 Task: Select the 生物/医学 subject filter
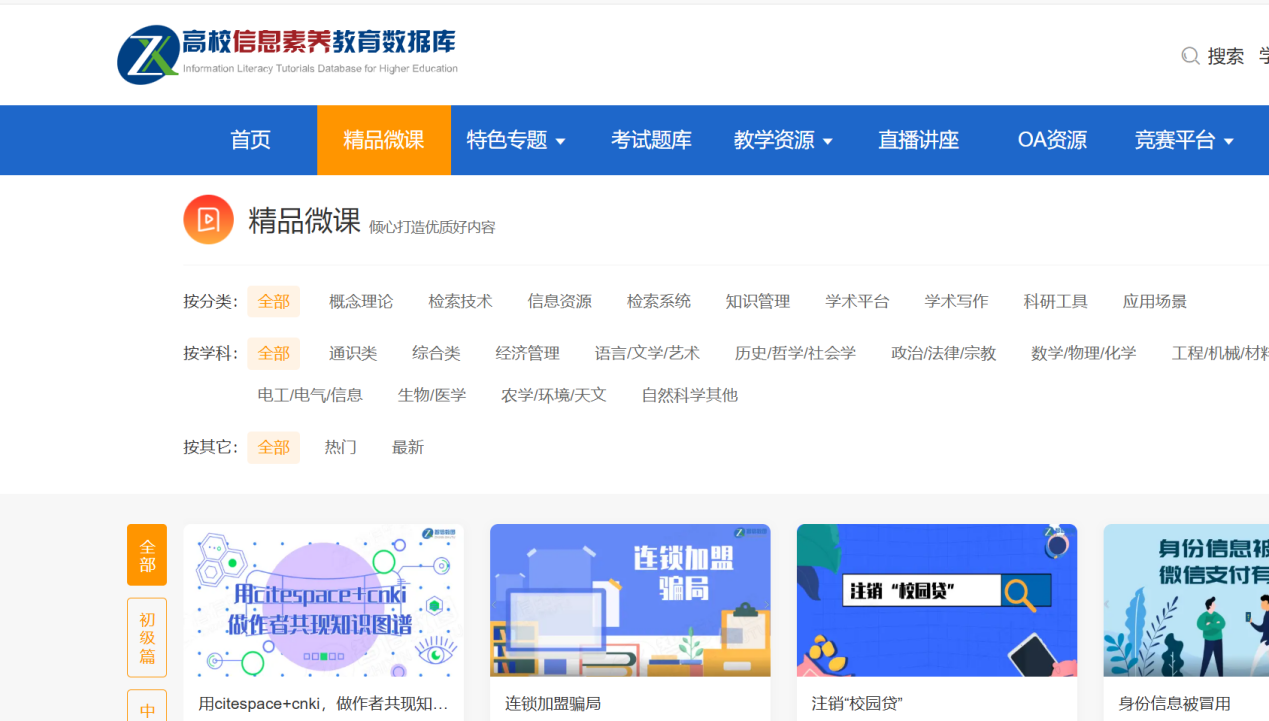432,395
